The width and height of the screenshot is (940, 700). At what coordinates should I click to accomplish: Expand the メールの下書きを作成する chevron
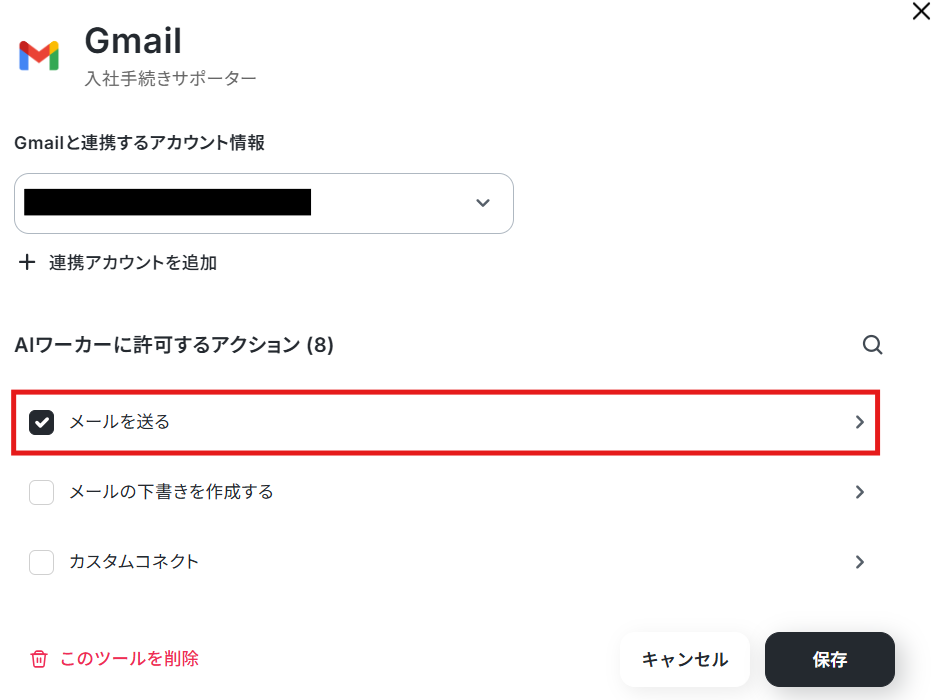(x=860, y=493)
